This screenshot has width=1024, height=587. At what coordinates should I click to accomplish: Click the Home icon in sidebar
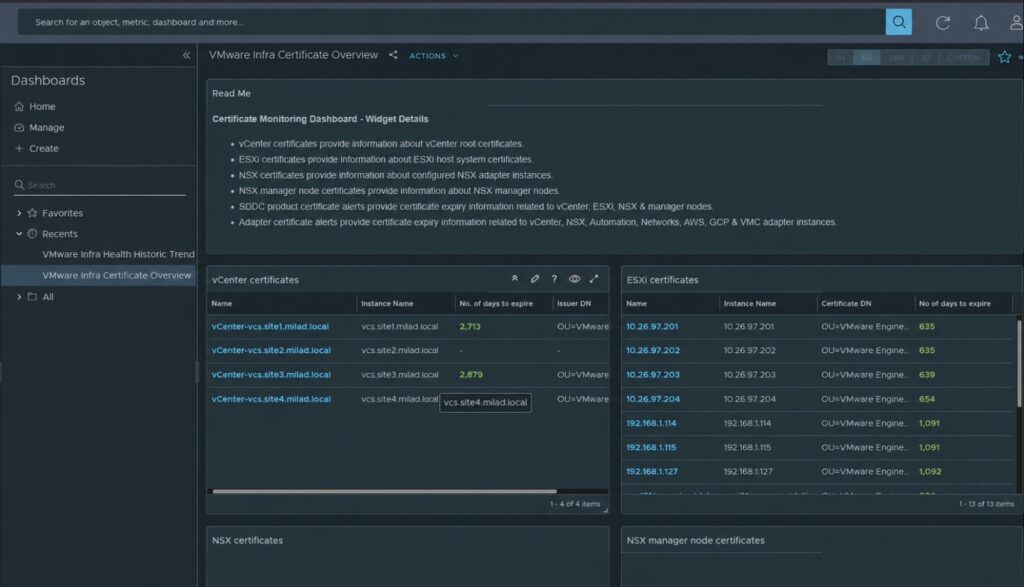(19, 106)
